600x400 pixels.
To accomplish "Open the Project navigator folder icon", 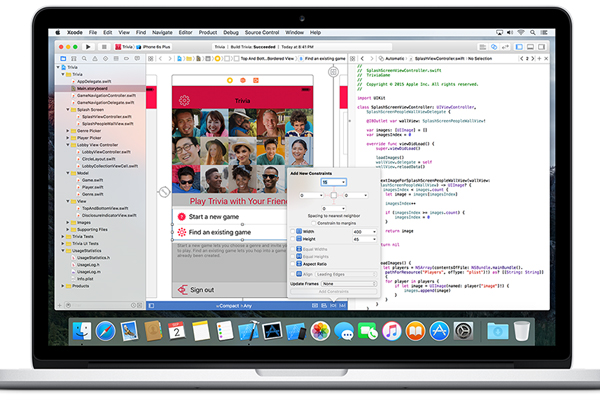I will point(63,59).
